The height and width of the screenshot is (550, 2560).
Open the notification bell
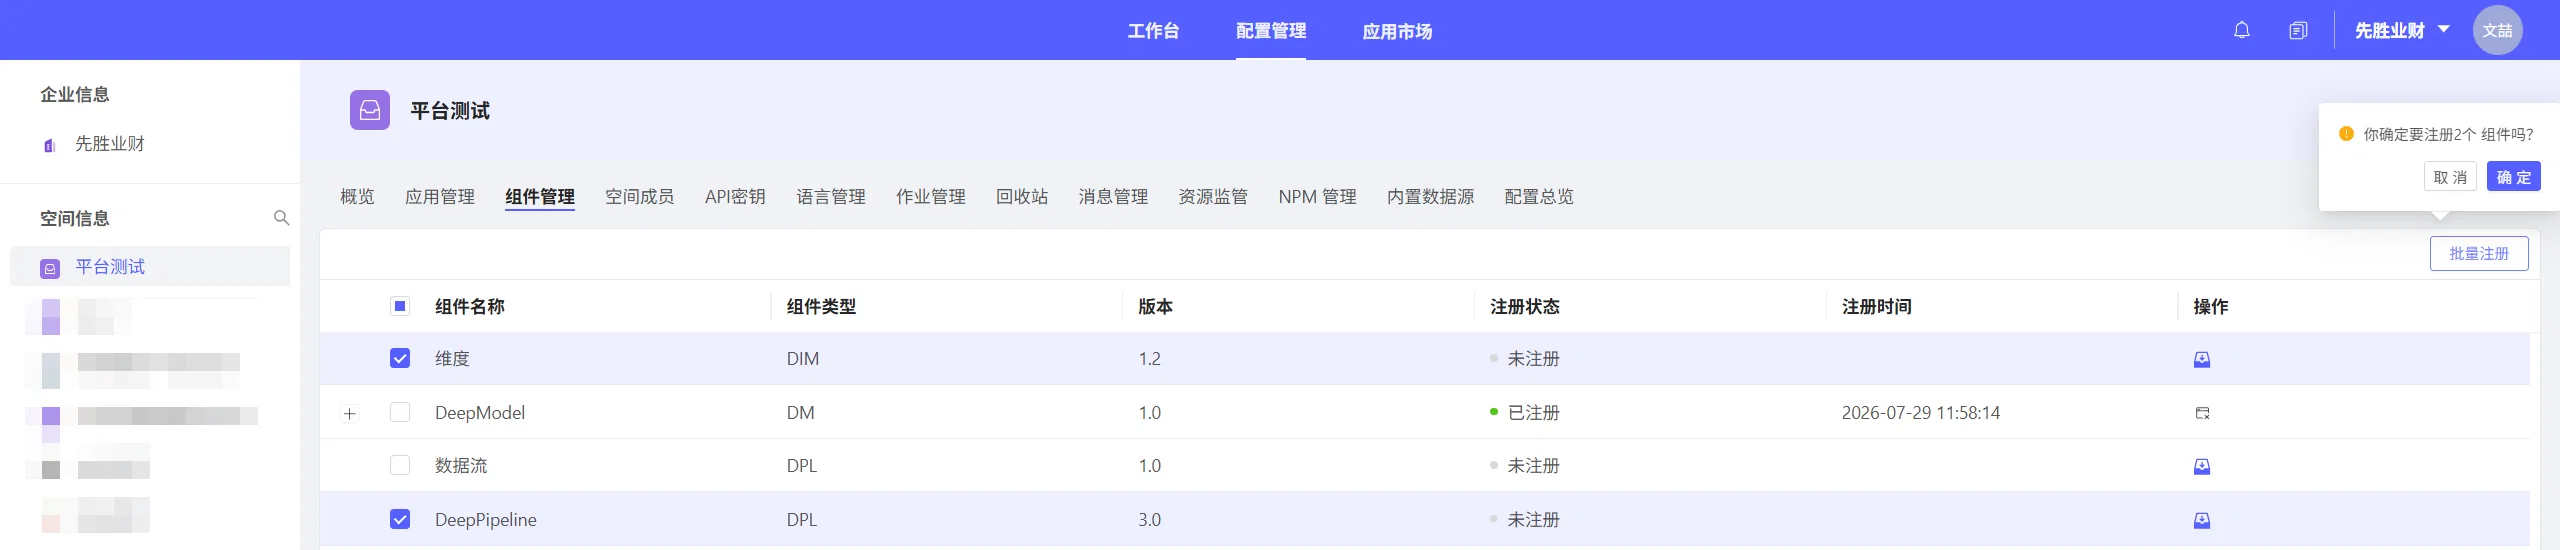point(2242,30)
